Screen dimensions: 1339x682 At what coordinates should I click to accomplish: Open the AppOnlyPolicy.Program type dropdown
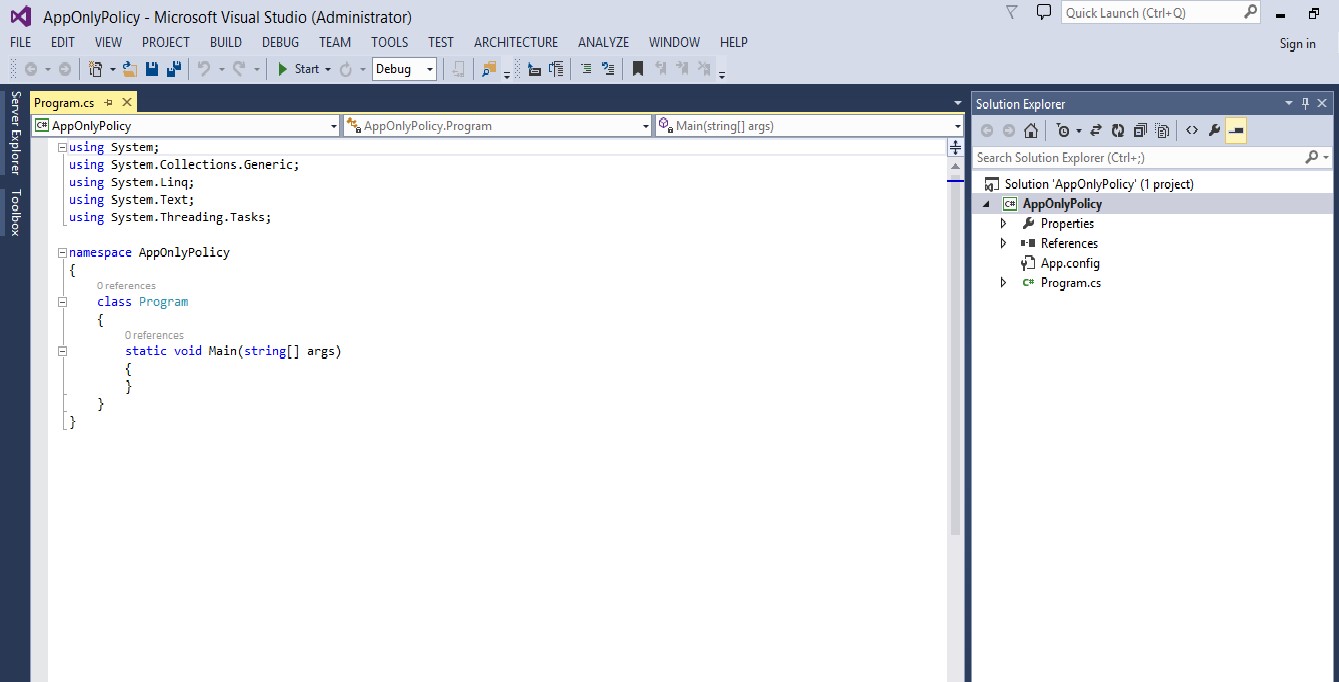click(497, 126)
